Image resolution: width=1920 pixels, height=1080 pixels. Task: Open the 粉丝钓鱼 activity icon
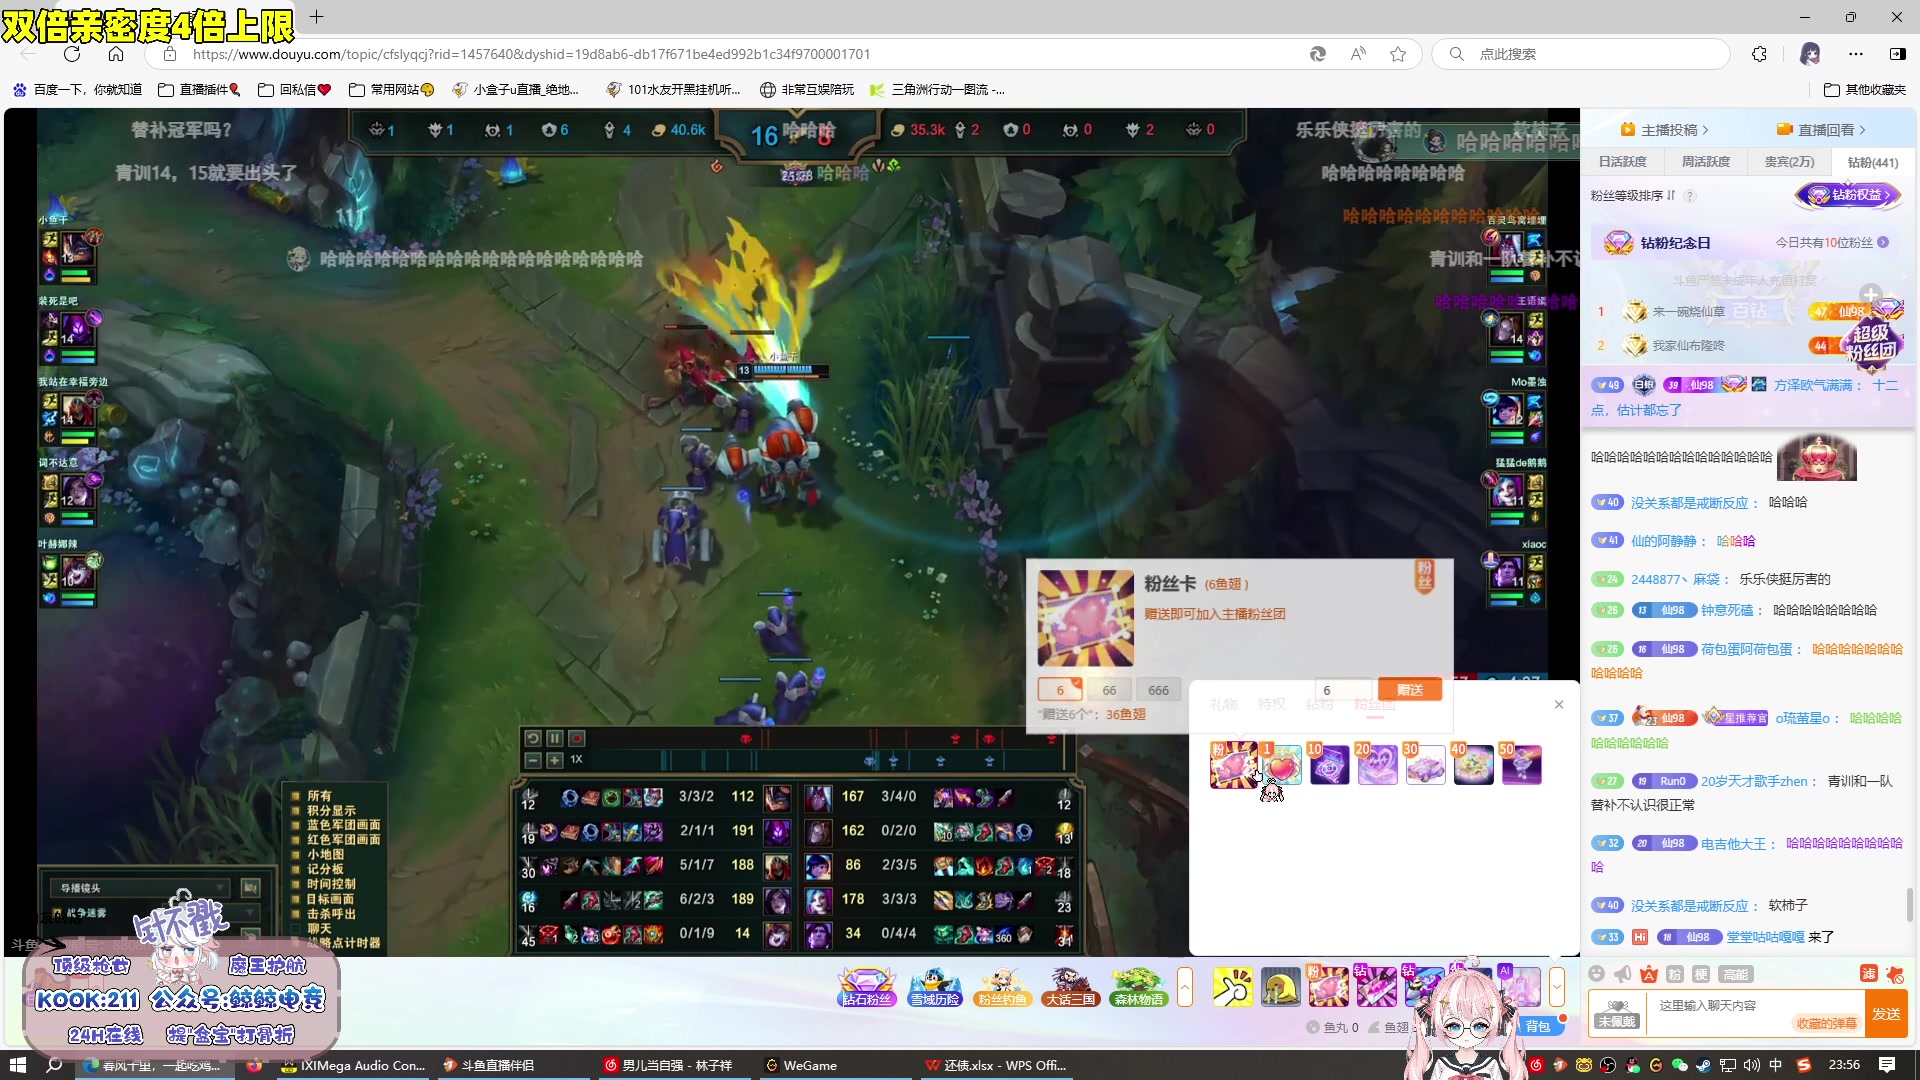coord(1002,986)
